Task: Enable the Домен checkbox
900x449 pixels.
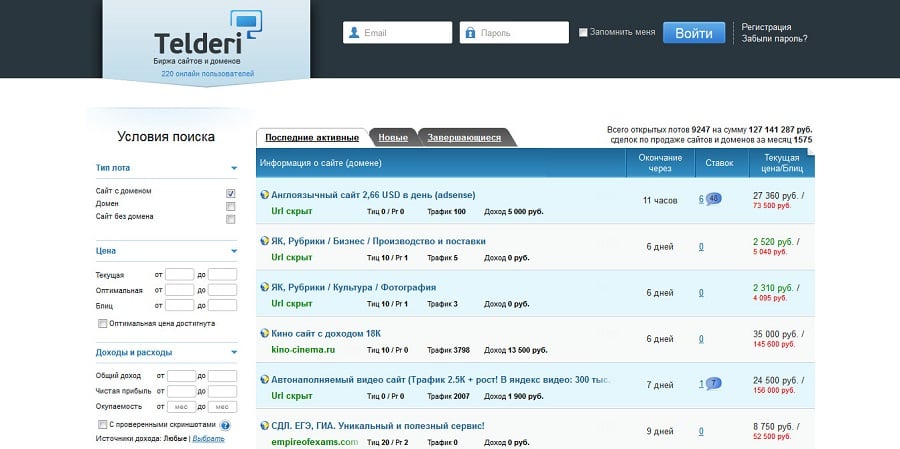Action: pyautogui.click(x=231, y=206)
